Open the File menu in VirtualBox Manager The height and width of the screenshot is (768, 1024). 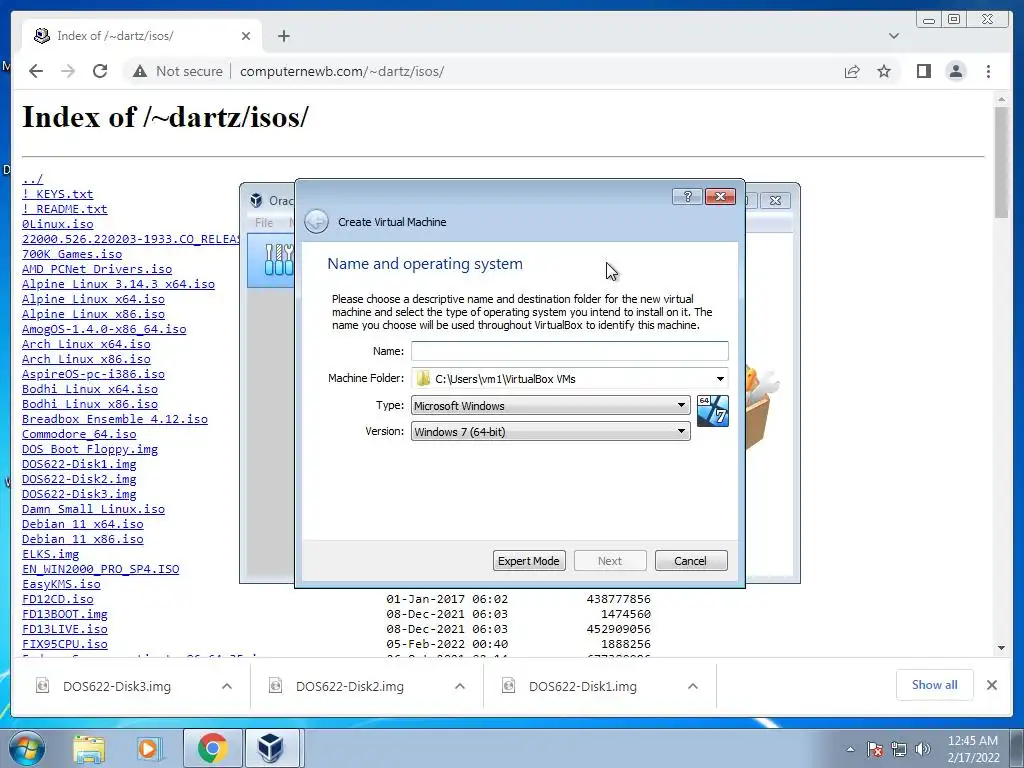264,223
